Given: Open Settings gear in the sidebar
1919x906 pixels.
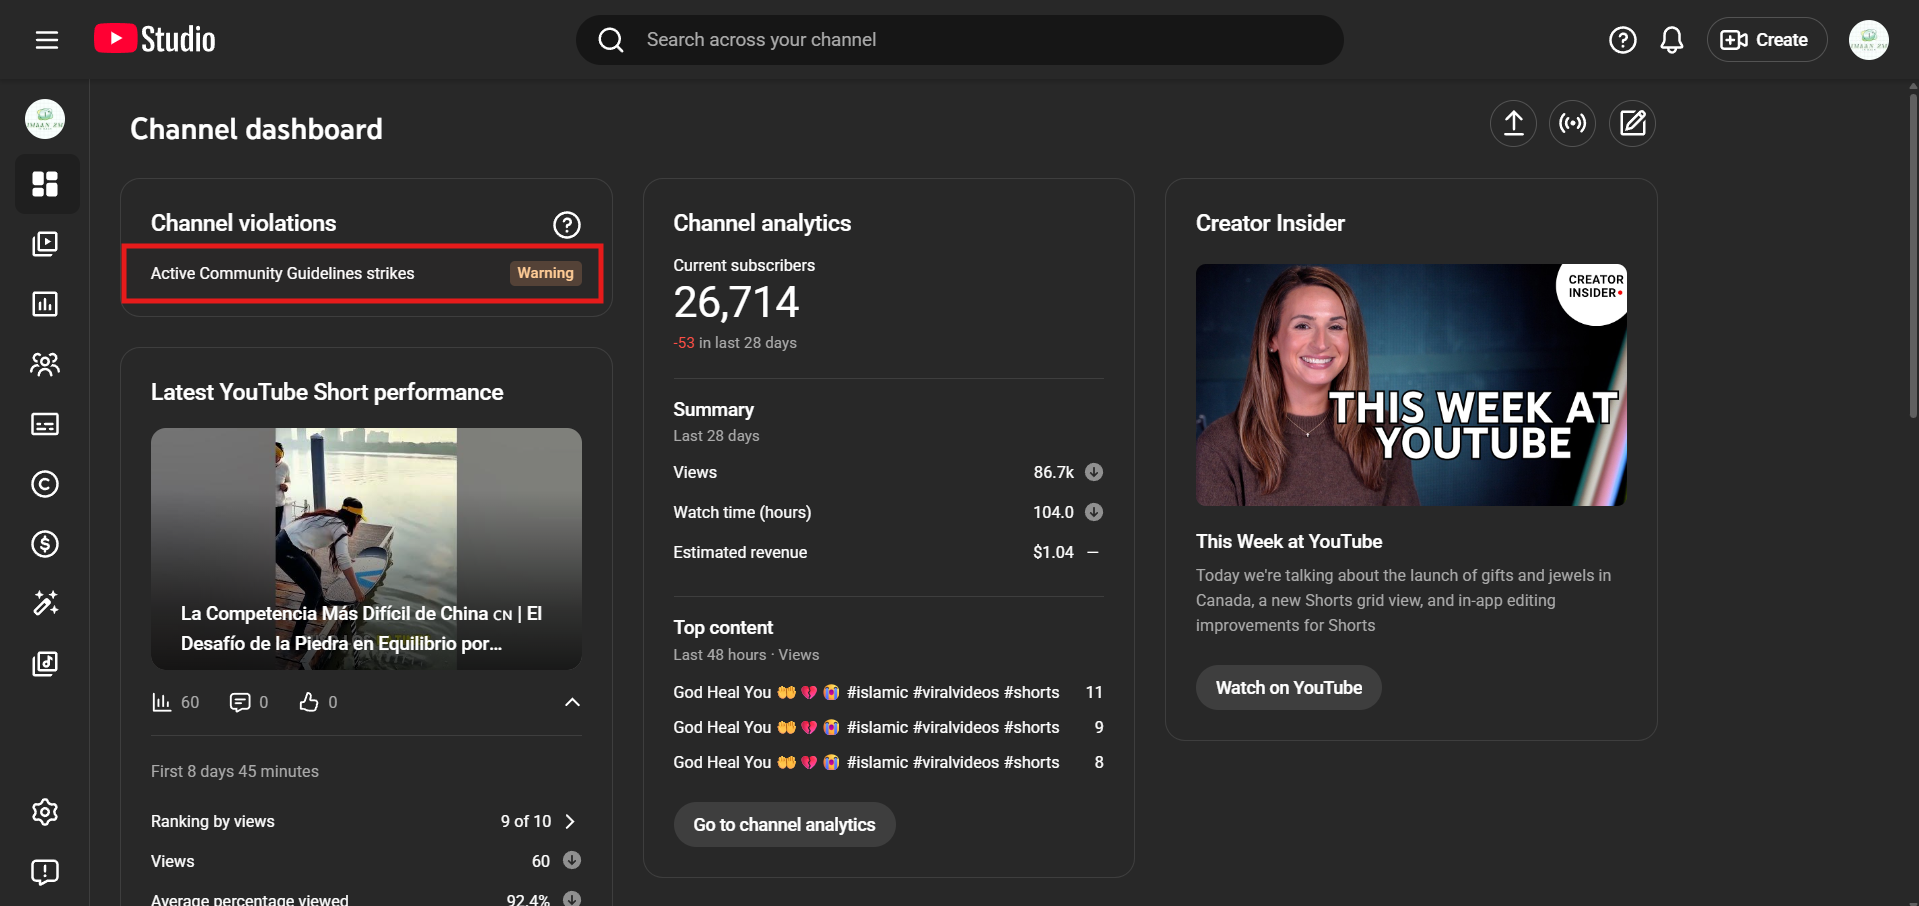Looking at the screenshot, I should click(x=45, y=812).
